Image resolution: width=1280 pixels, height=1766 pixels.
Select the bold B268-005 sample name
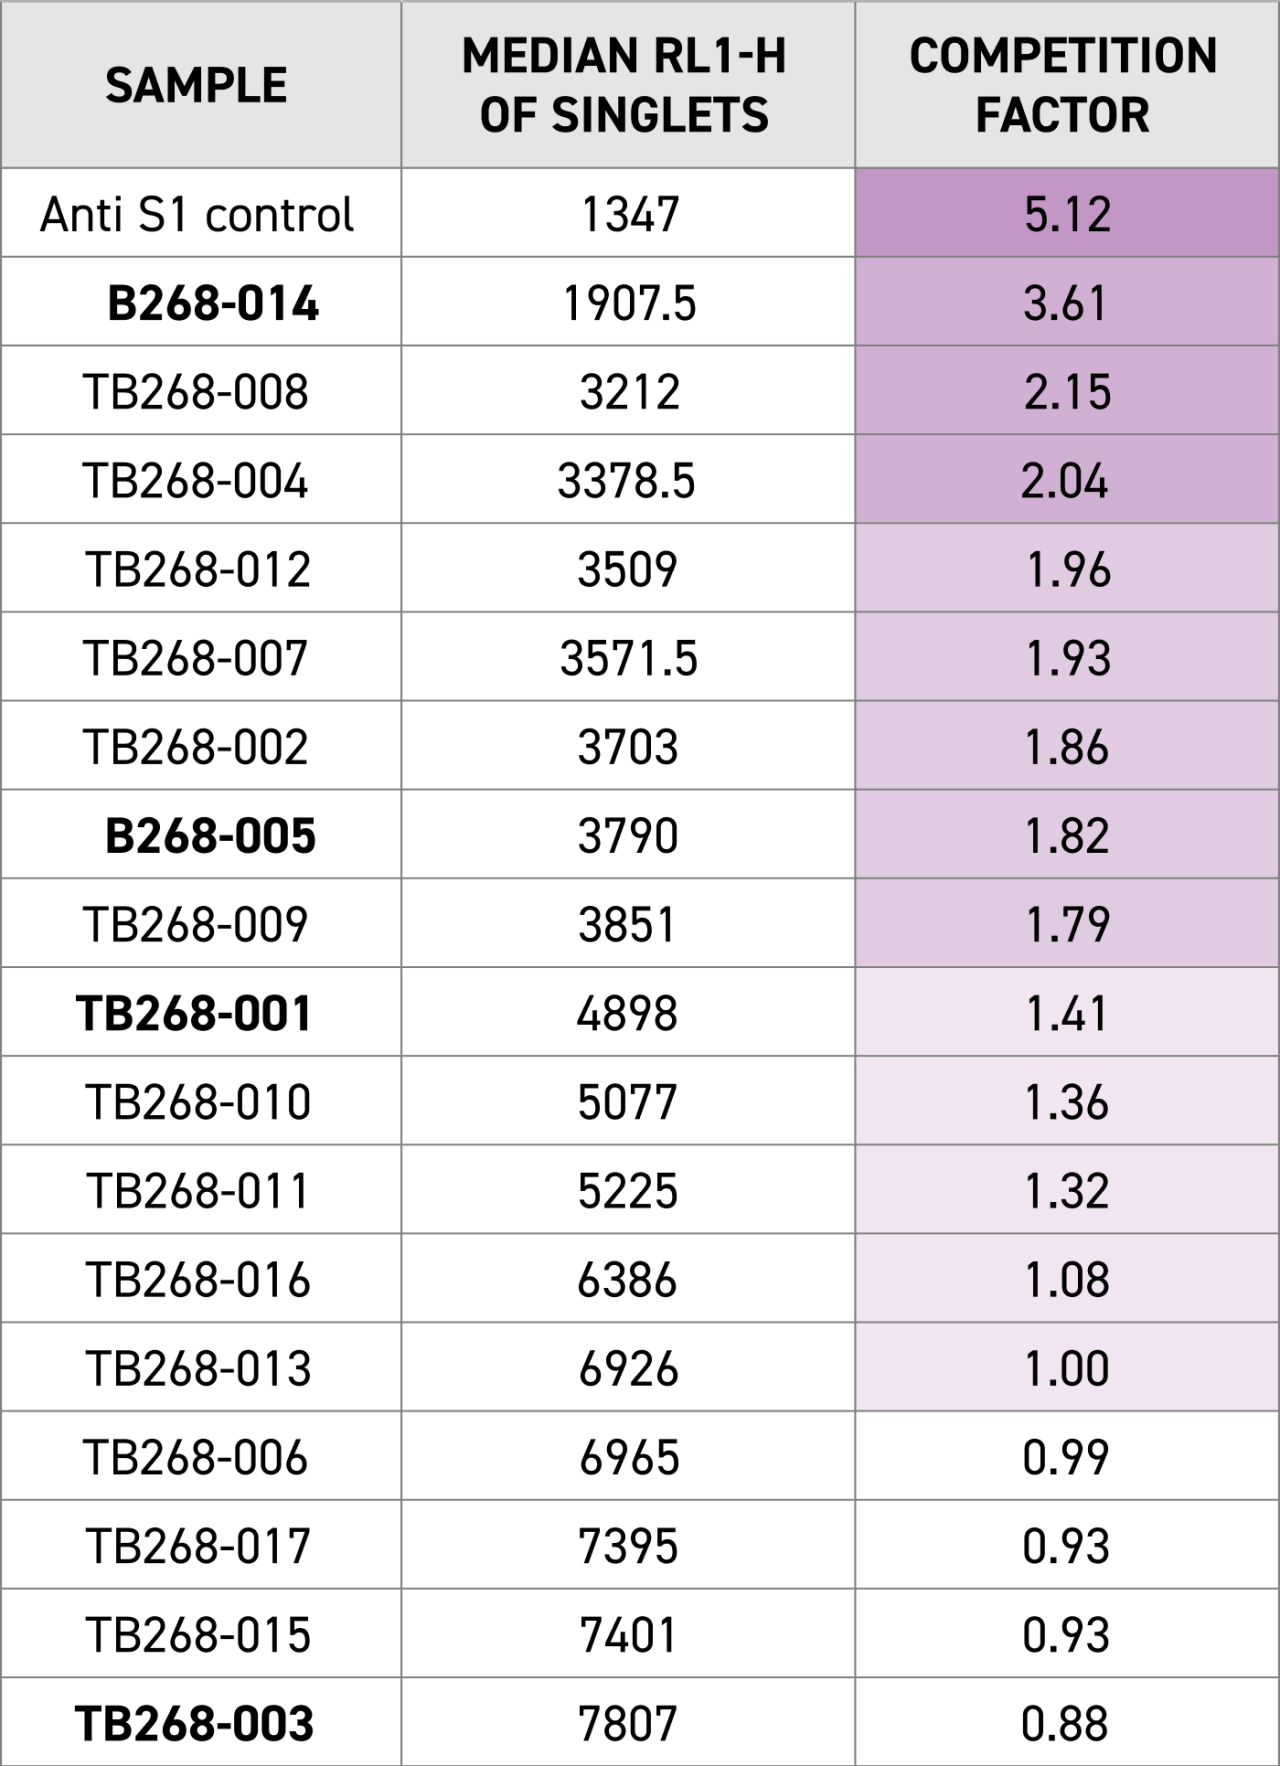[x=210, y=836]
